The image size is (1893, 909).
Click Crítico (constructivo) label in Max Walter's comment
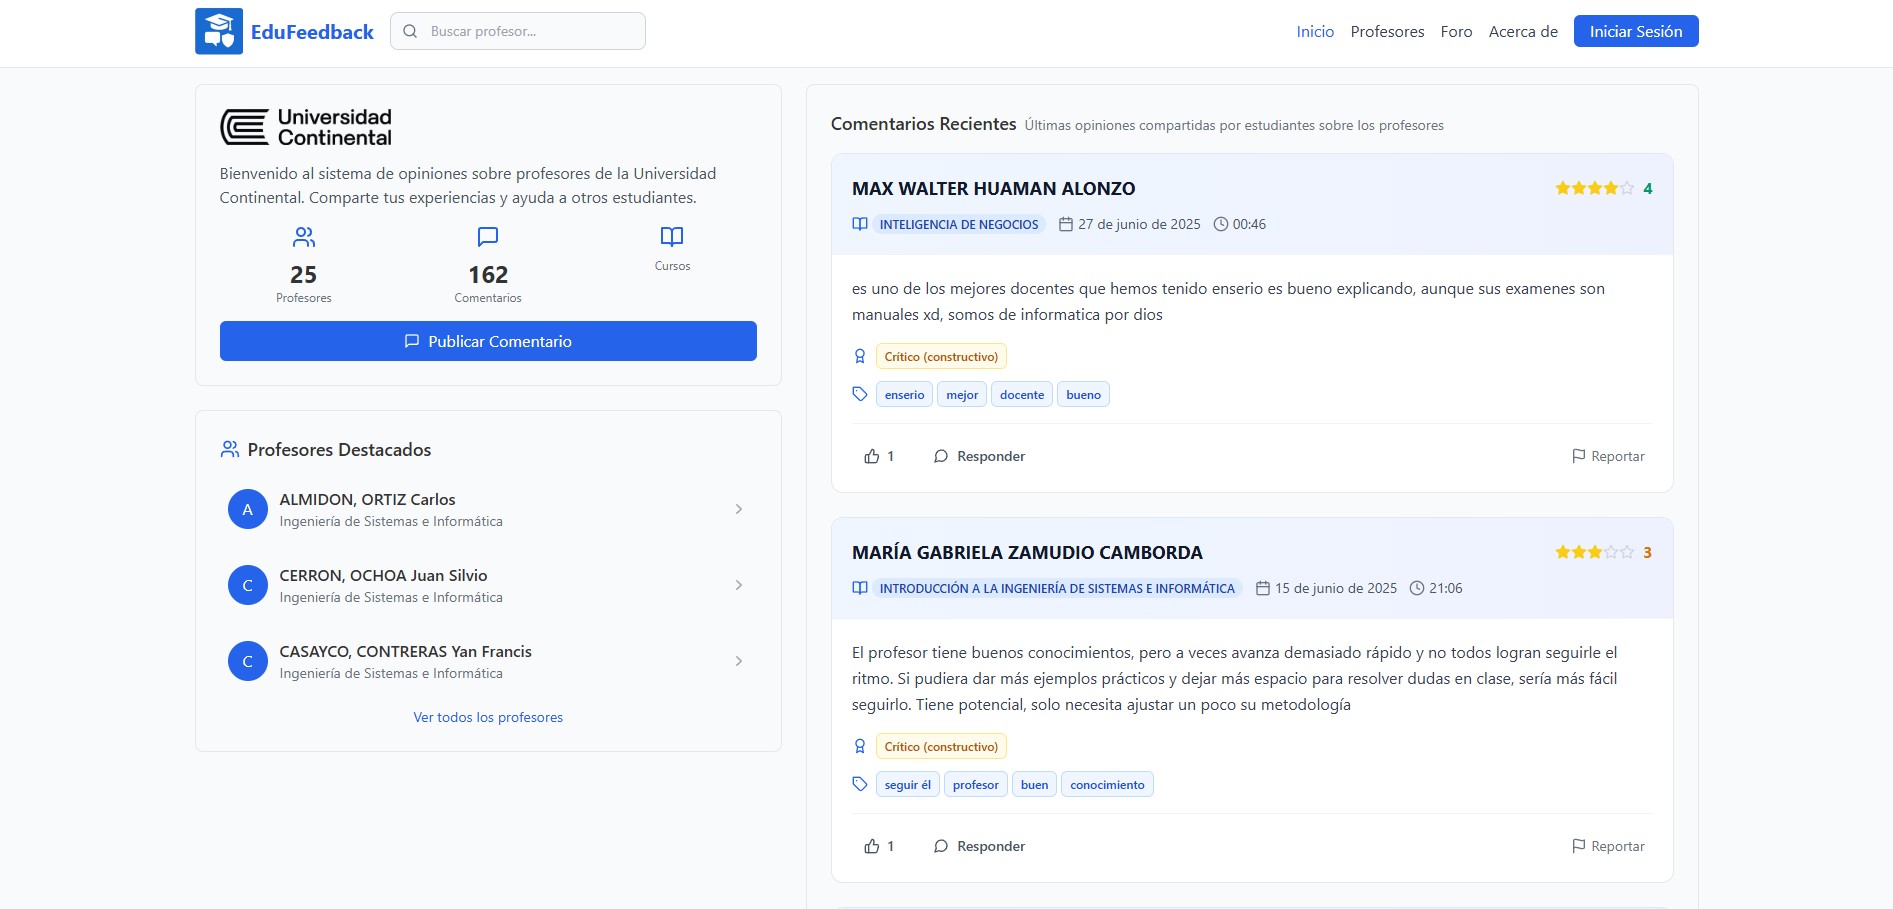[x=941, y=356]
